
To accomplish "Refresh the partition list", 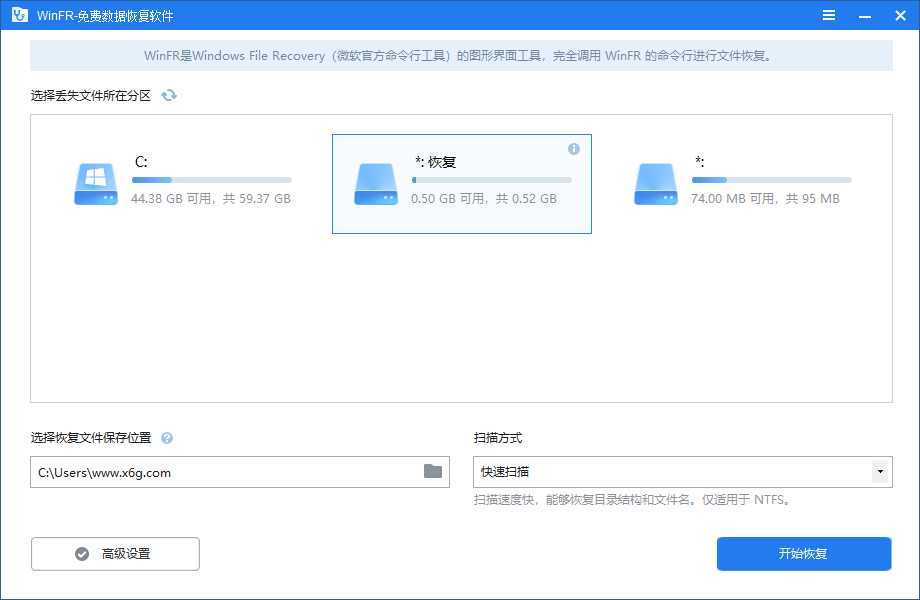I will click(x=169, y=95).
